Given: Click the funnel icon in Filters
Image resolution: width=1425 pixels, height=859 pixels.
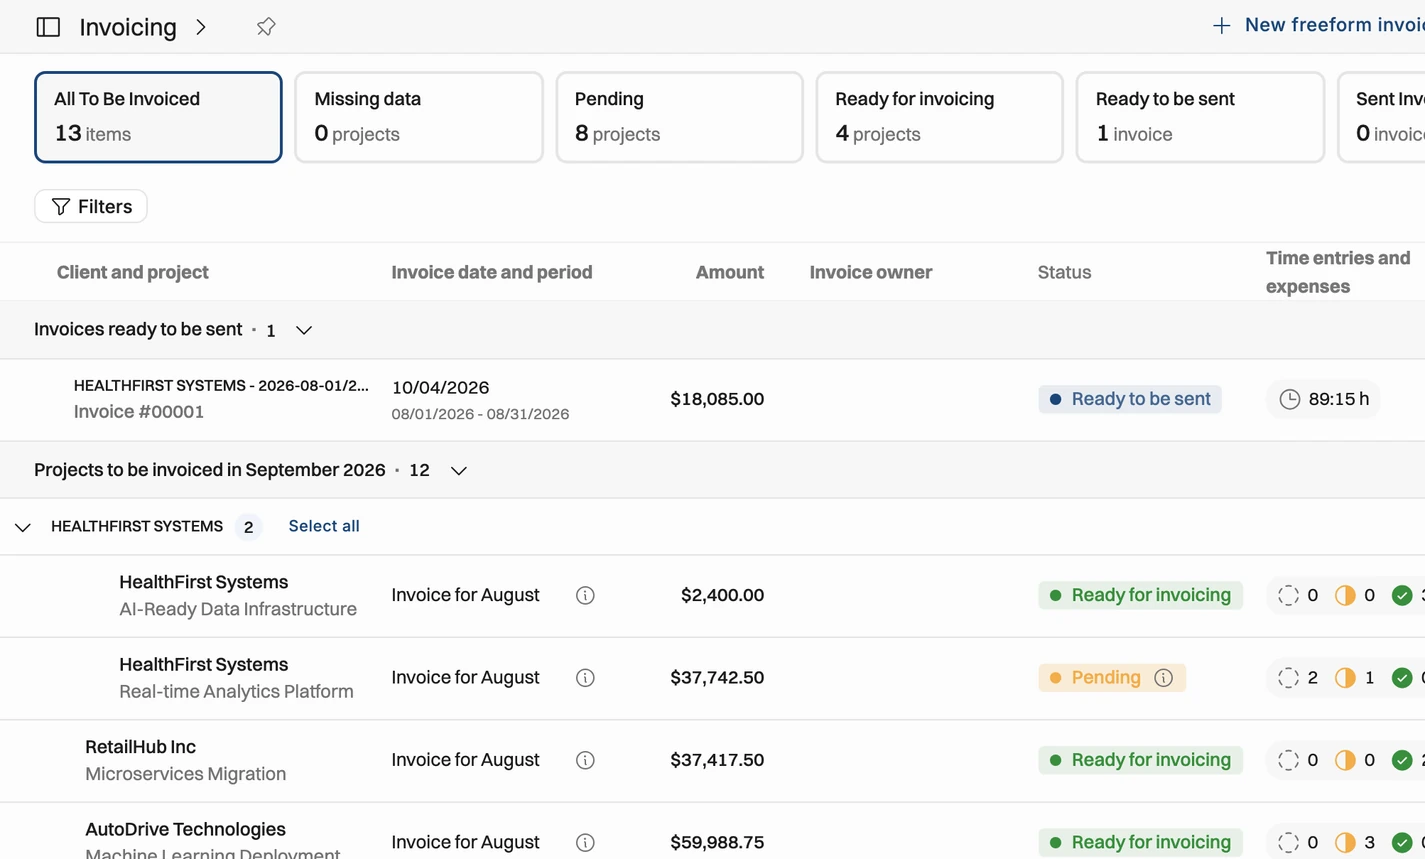Looking at the screenshot, I should 61,206.
